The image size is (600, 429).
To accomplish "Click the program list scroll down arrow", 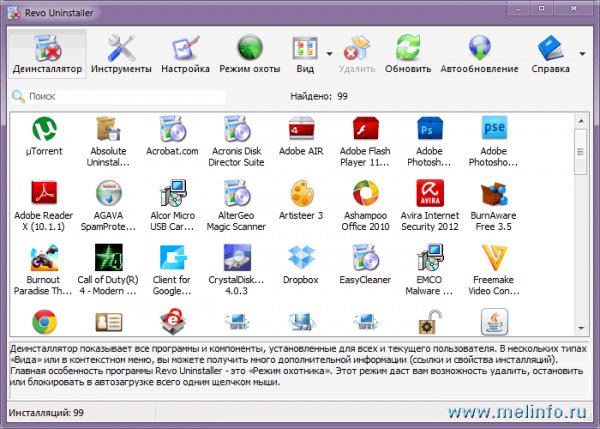I will (x=581, y=328).
